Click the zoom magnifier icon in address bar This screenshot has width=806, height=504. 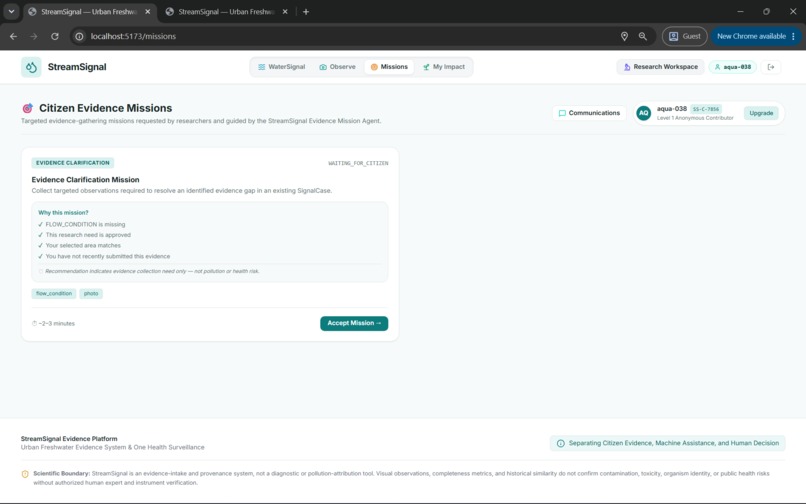(643, 37)
